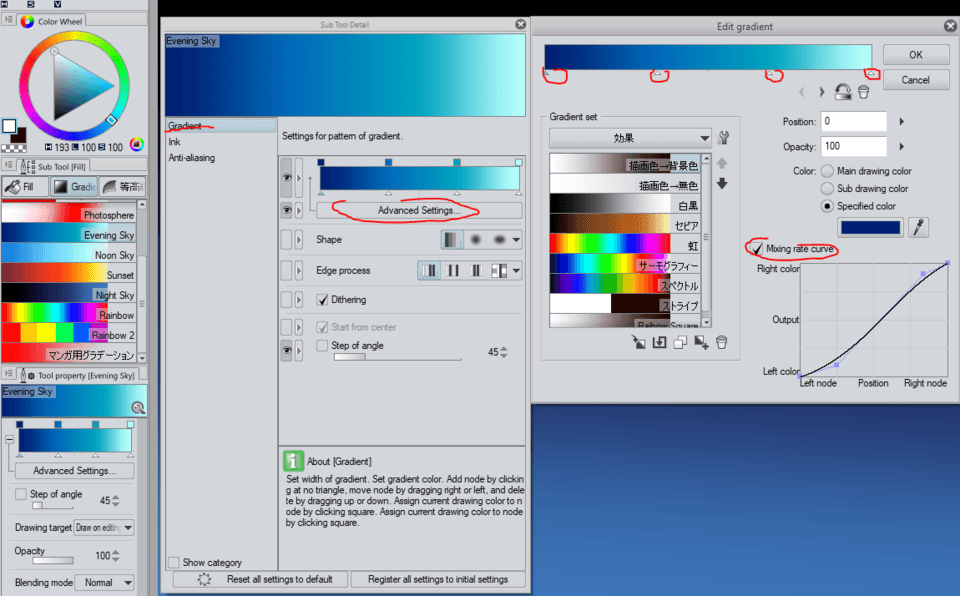Click Advanced Settings in Sub Tool Detail
The width and height of the screenshot is (960, 596).
(419, 210)
